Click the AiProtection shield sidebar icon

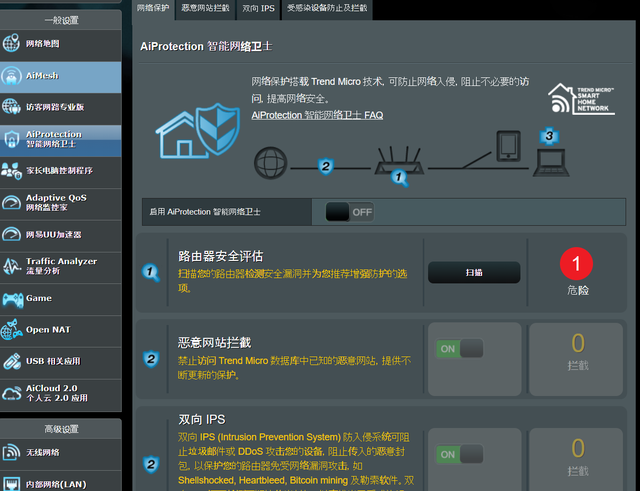11,139
